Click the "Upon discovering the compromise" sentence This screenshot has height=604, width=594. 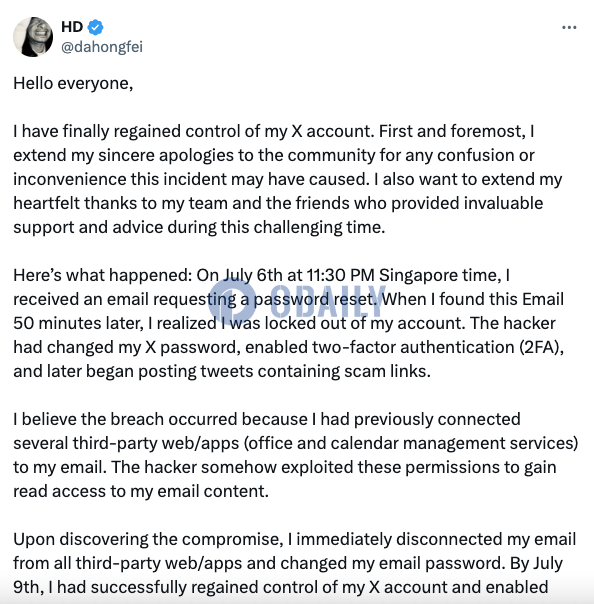click(x=148, y=539)
